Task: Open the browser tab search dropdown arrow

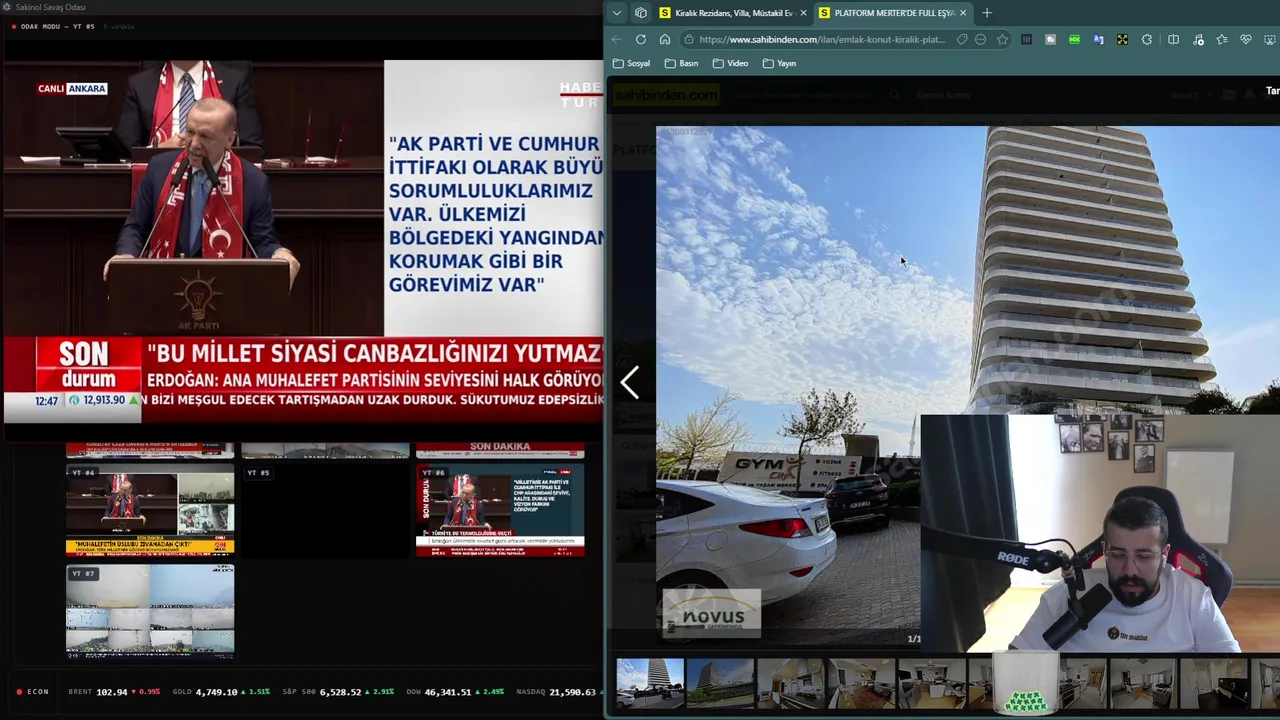Action: [617, 13]
